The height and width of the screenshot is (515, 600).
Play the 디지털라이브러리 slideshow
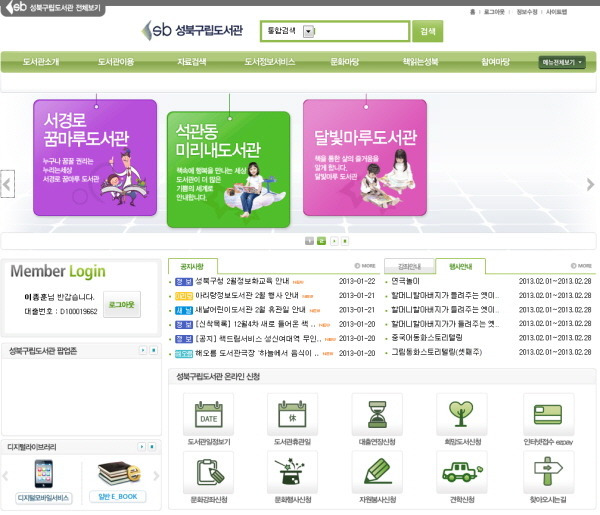click(142, 447)
